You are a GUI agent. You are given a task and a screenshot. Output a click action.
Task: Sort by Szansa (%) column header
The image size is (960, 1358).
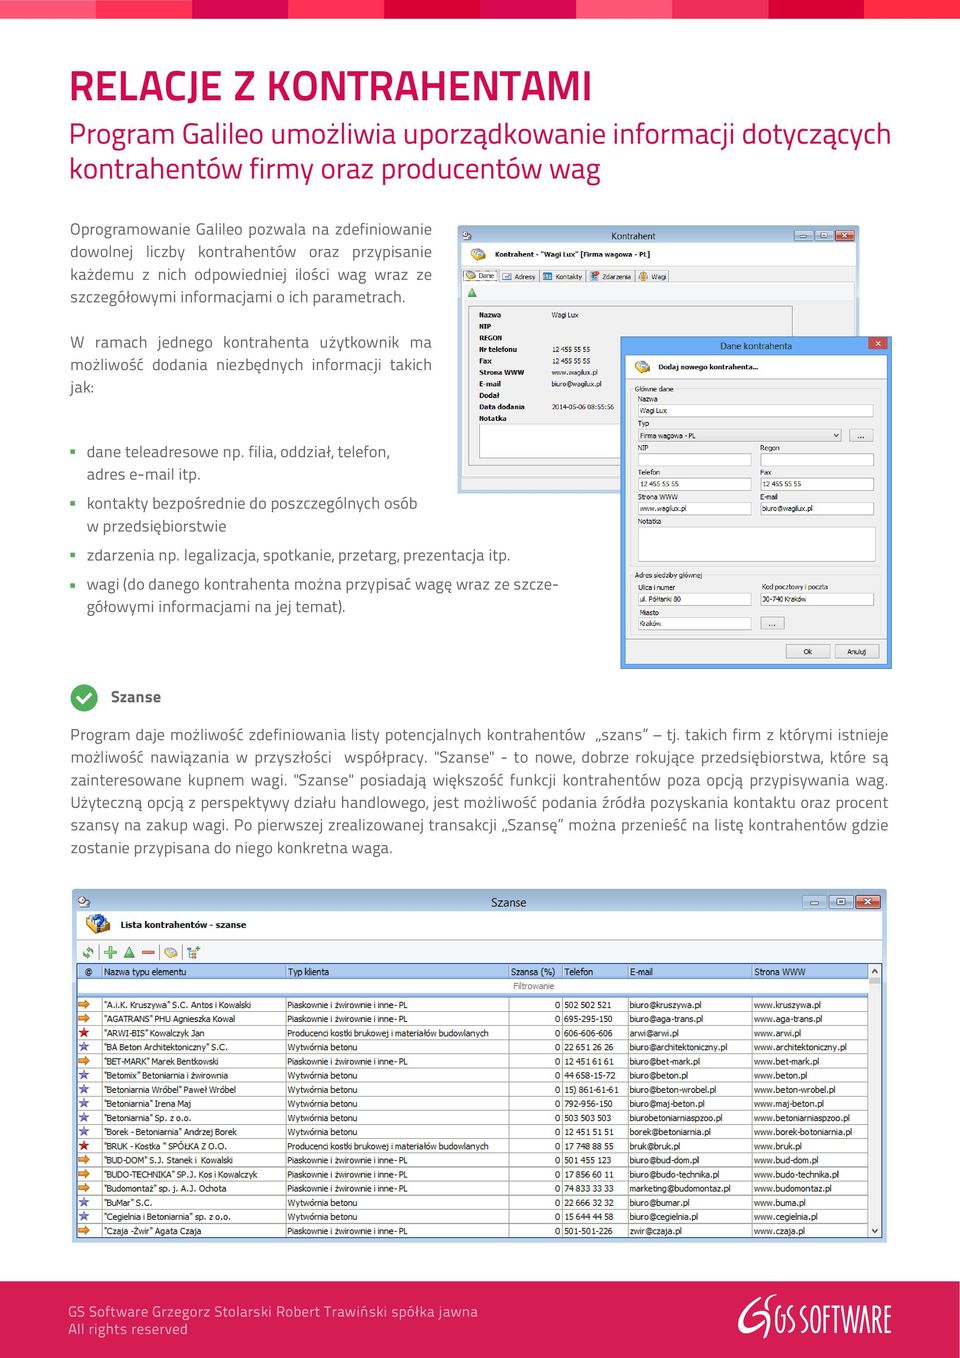(x=534, y=972)
